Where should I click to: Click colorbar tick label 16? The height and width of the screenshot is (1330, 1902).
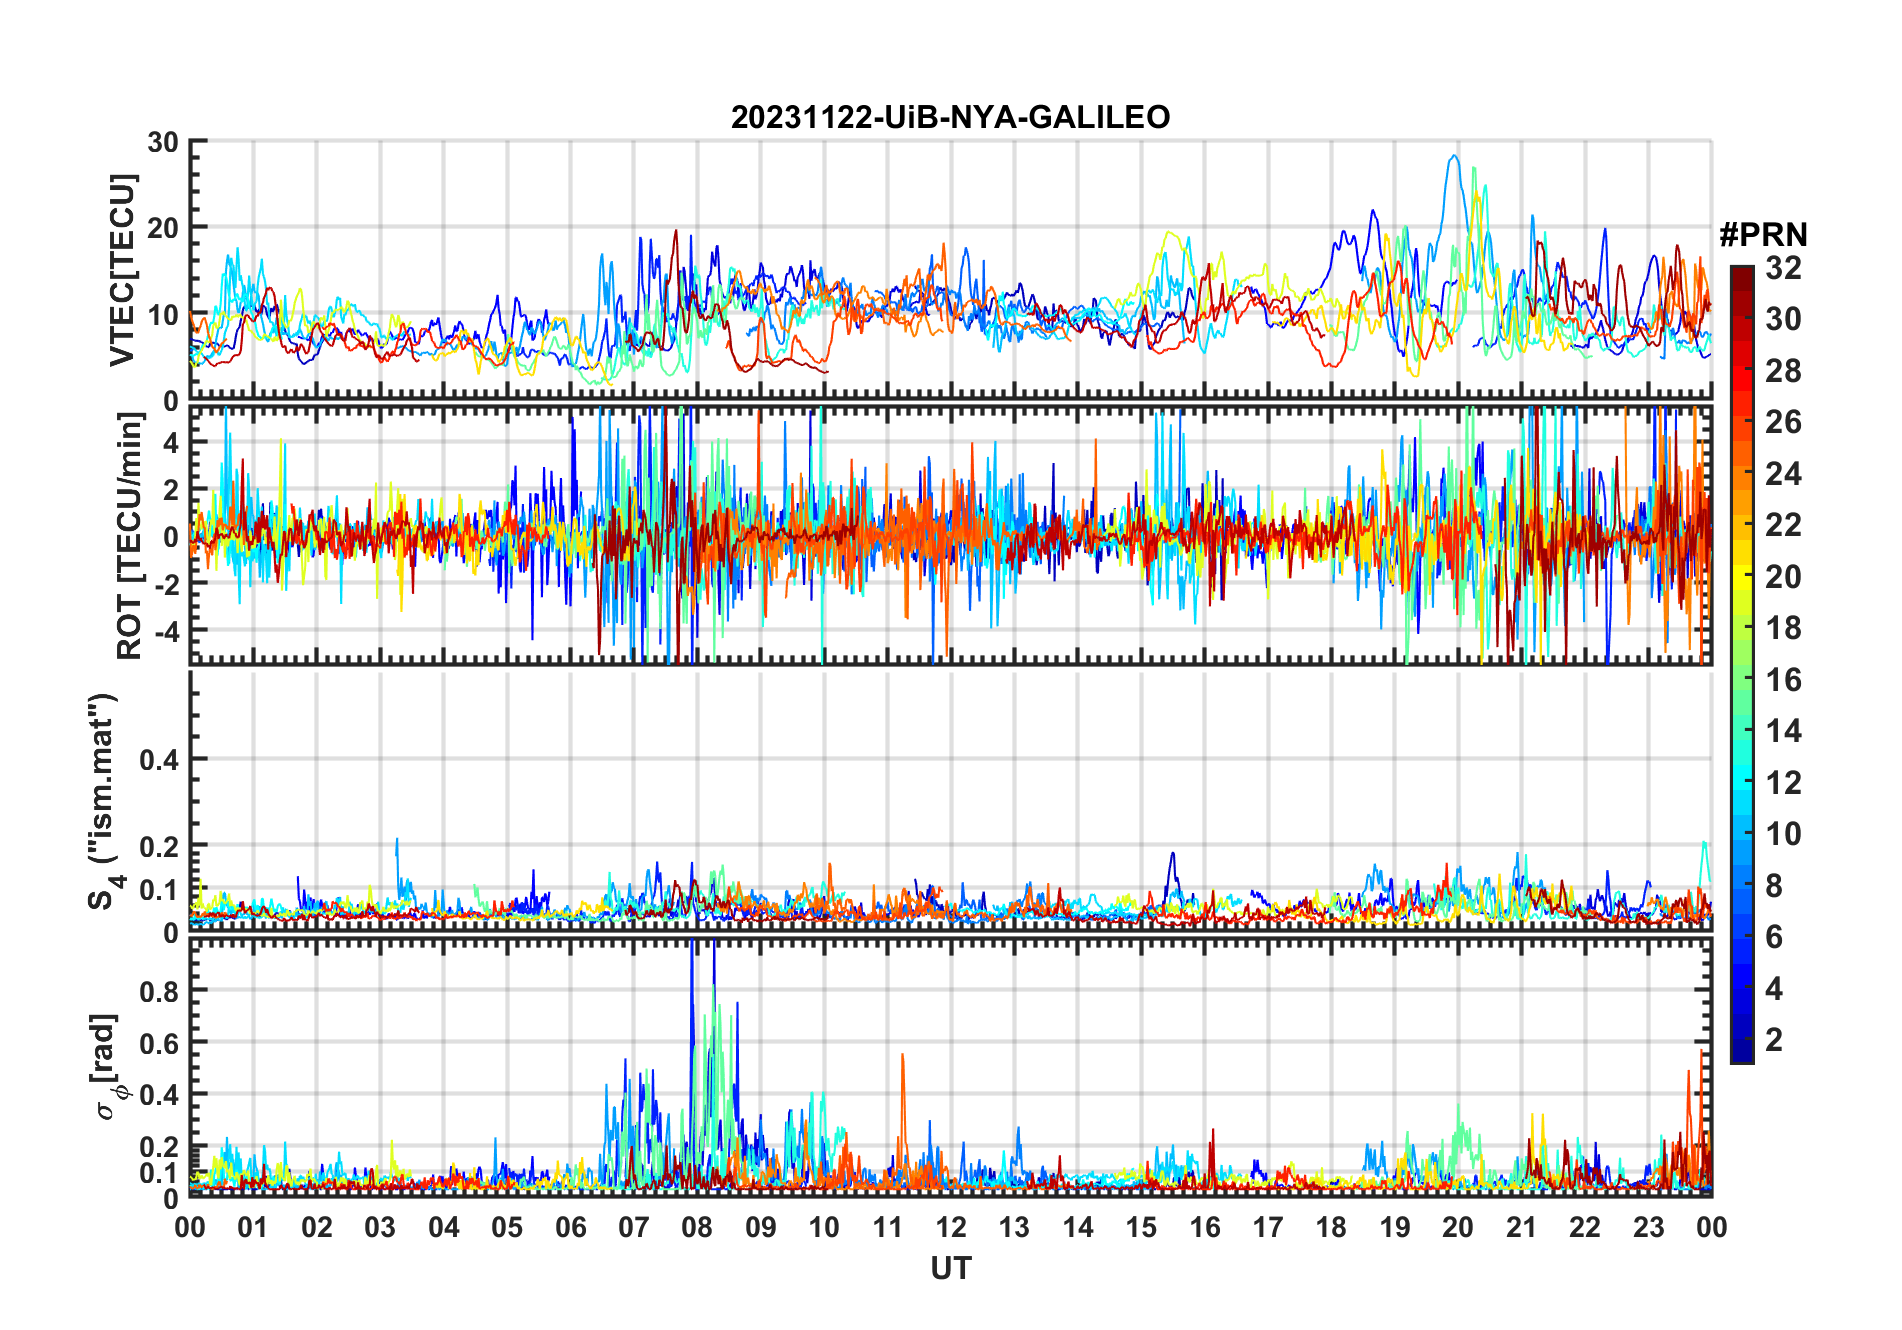point(1783,680)
